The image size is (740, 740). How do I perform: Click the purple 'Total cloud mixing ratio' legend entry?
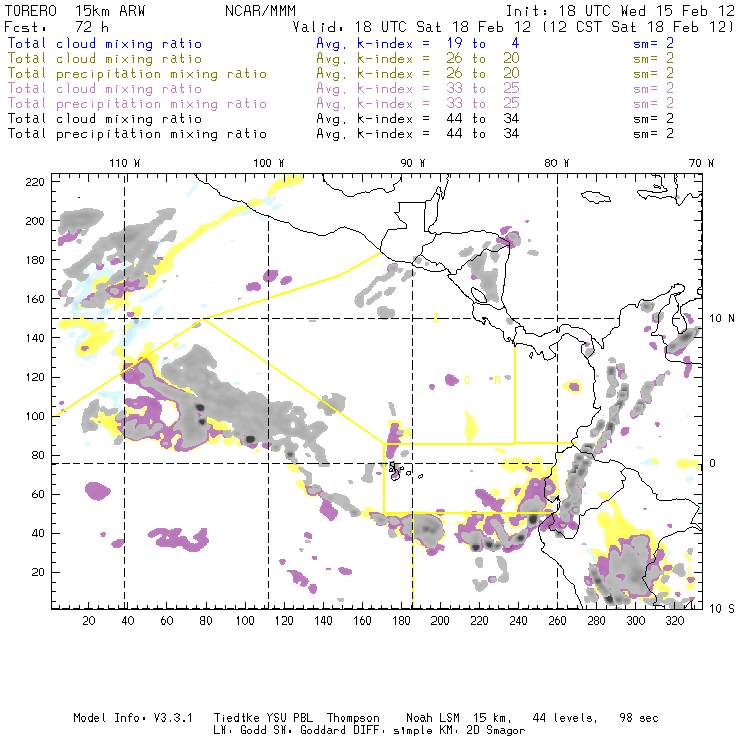pyautogui.click(x=105, y=89)
